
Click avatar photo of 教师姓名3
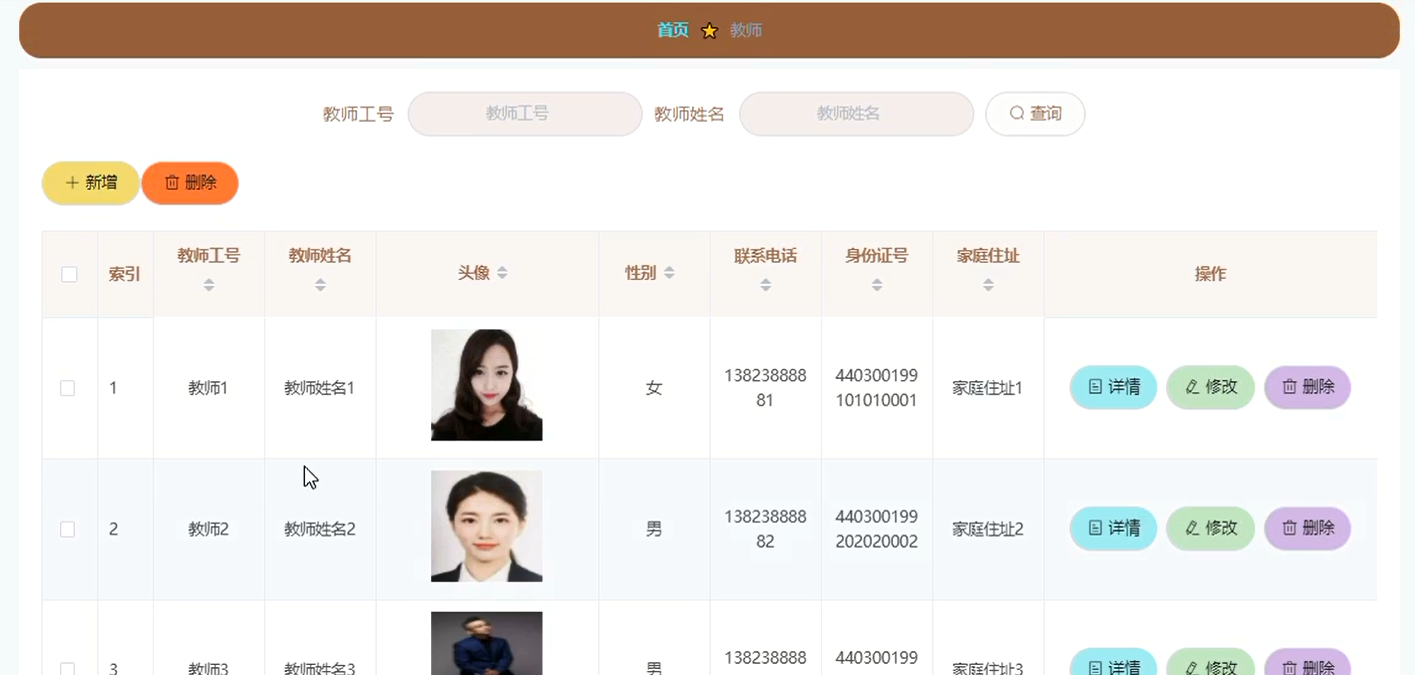point(487,643)
